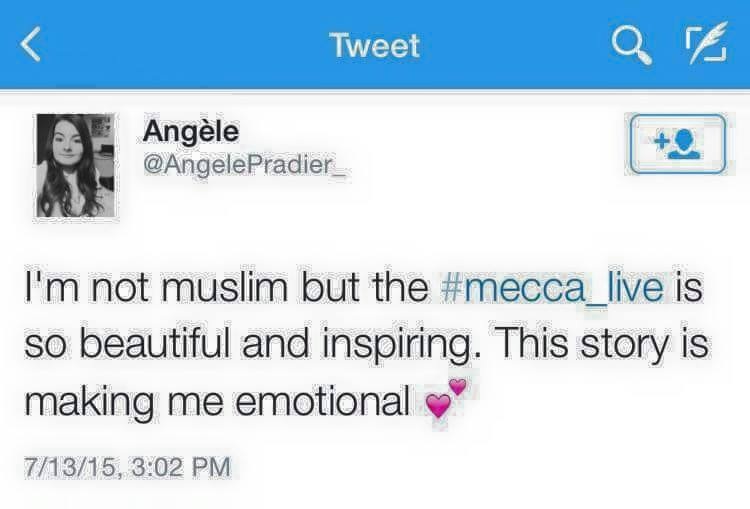Tap 'This story is' in tweet text
This screenshot has height=509, width=750.
pyautogui.click(x=597, y=345)
